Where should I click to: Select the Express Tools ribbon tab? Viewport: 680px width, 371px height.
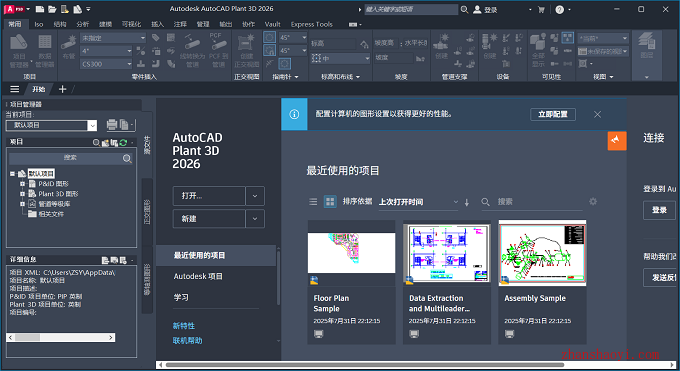[x=311, y=24]
